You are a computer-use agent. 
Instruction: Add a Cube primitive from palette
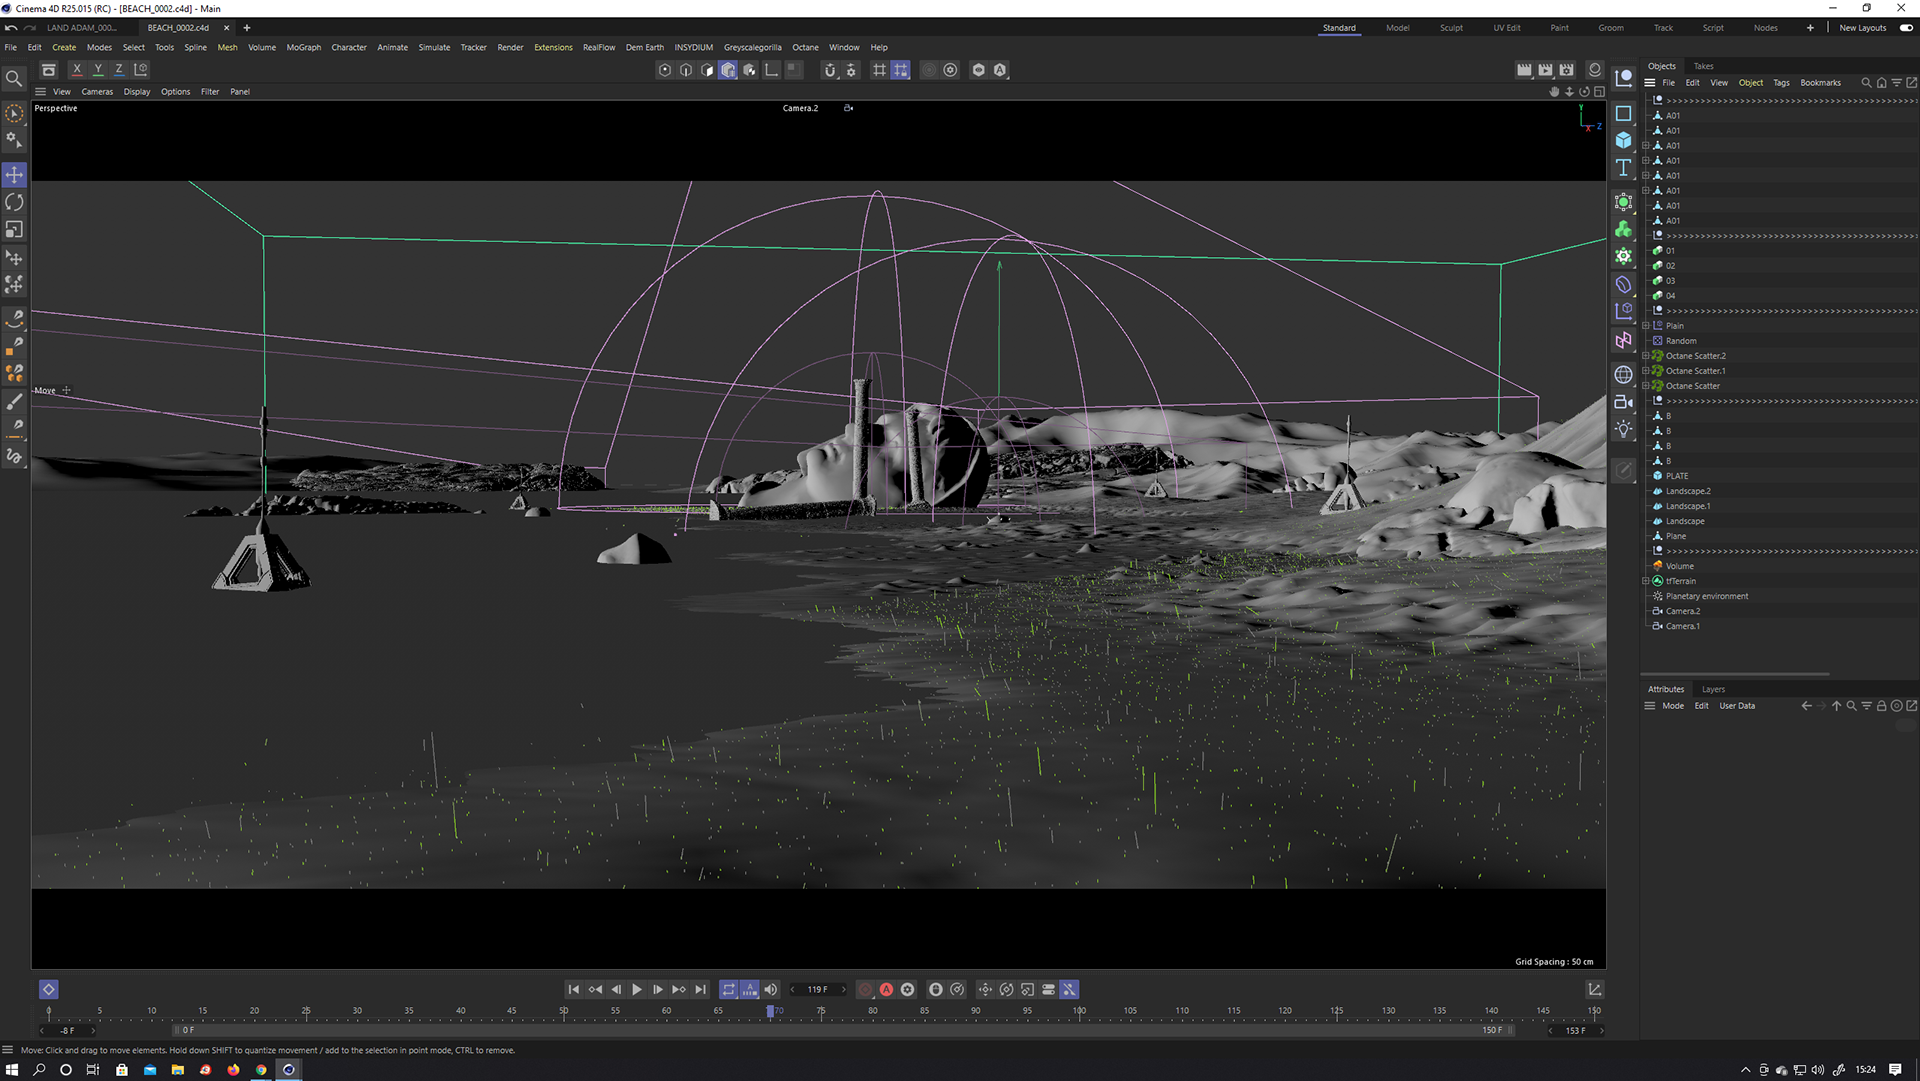[x=1623, y=141]
